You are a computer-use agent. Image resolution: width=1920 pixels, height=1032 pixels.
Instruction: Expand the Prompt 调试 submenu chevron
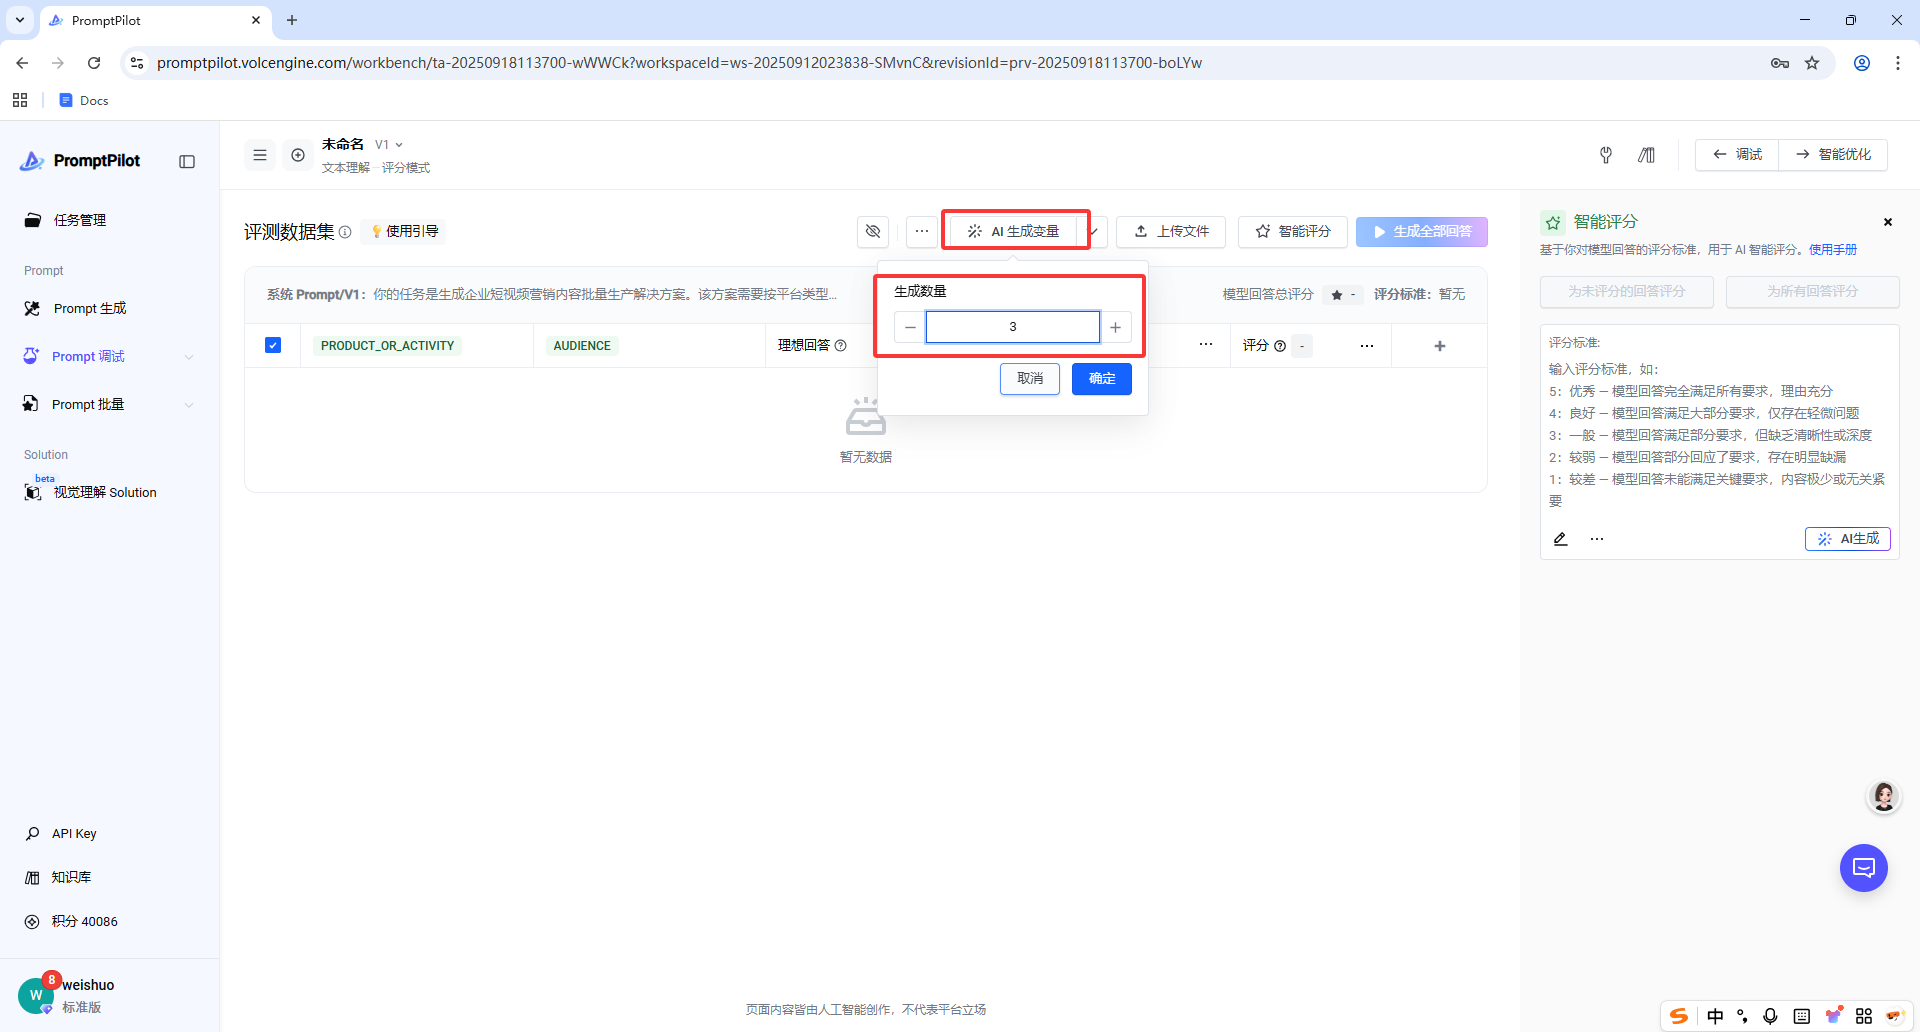click(189, 357)
